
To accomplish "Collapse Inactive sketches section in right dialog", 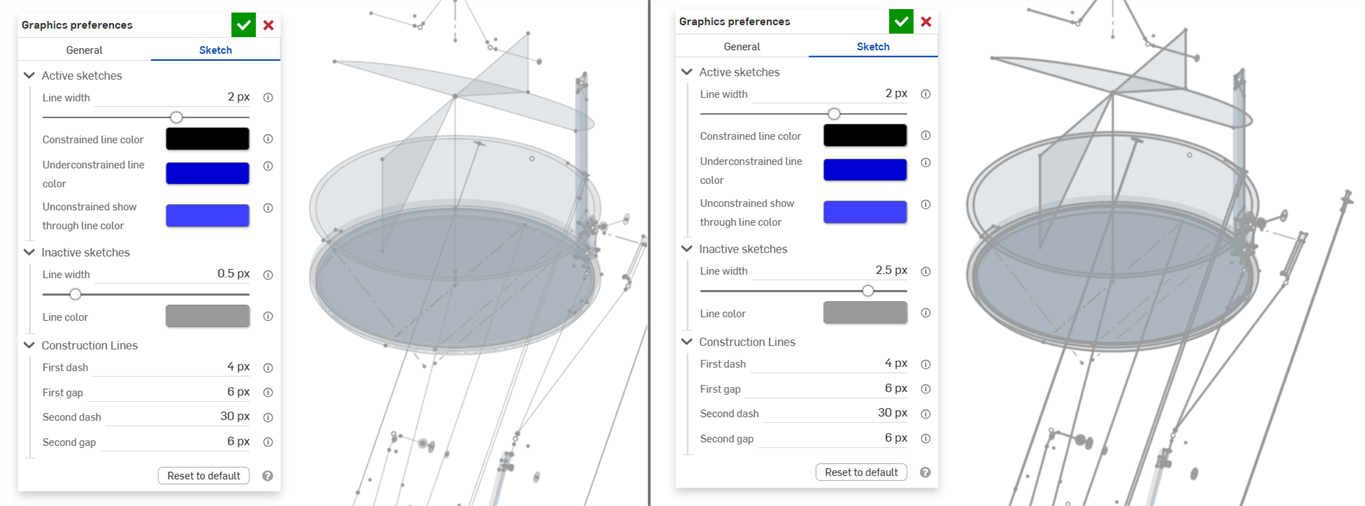I will 687,249.
